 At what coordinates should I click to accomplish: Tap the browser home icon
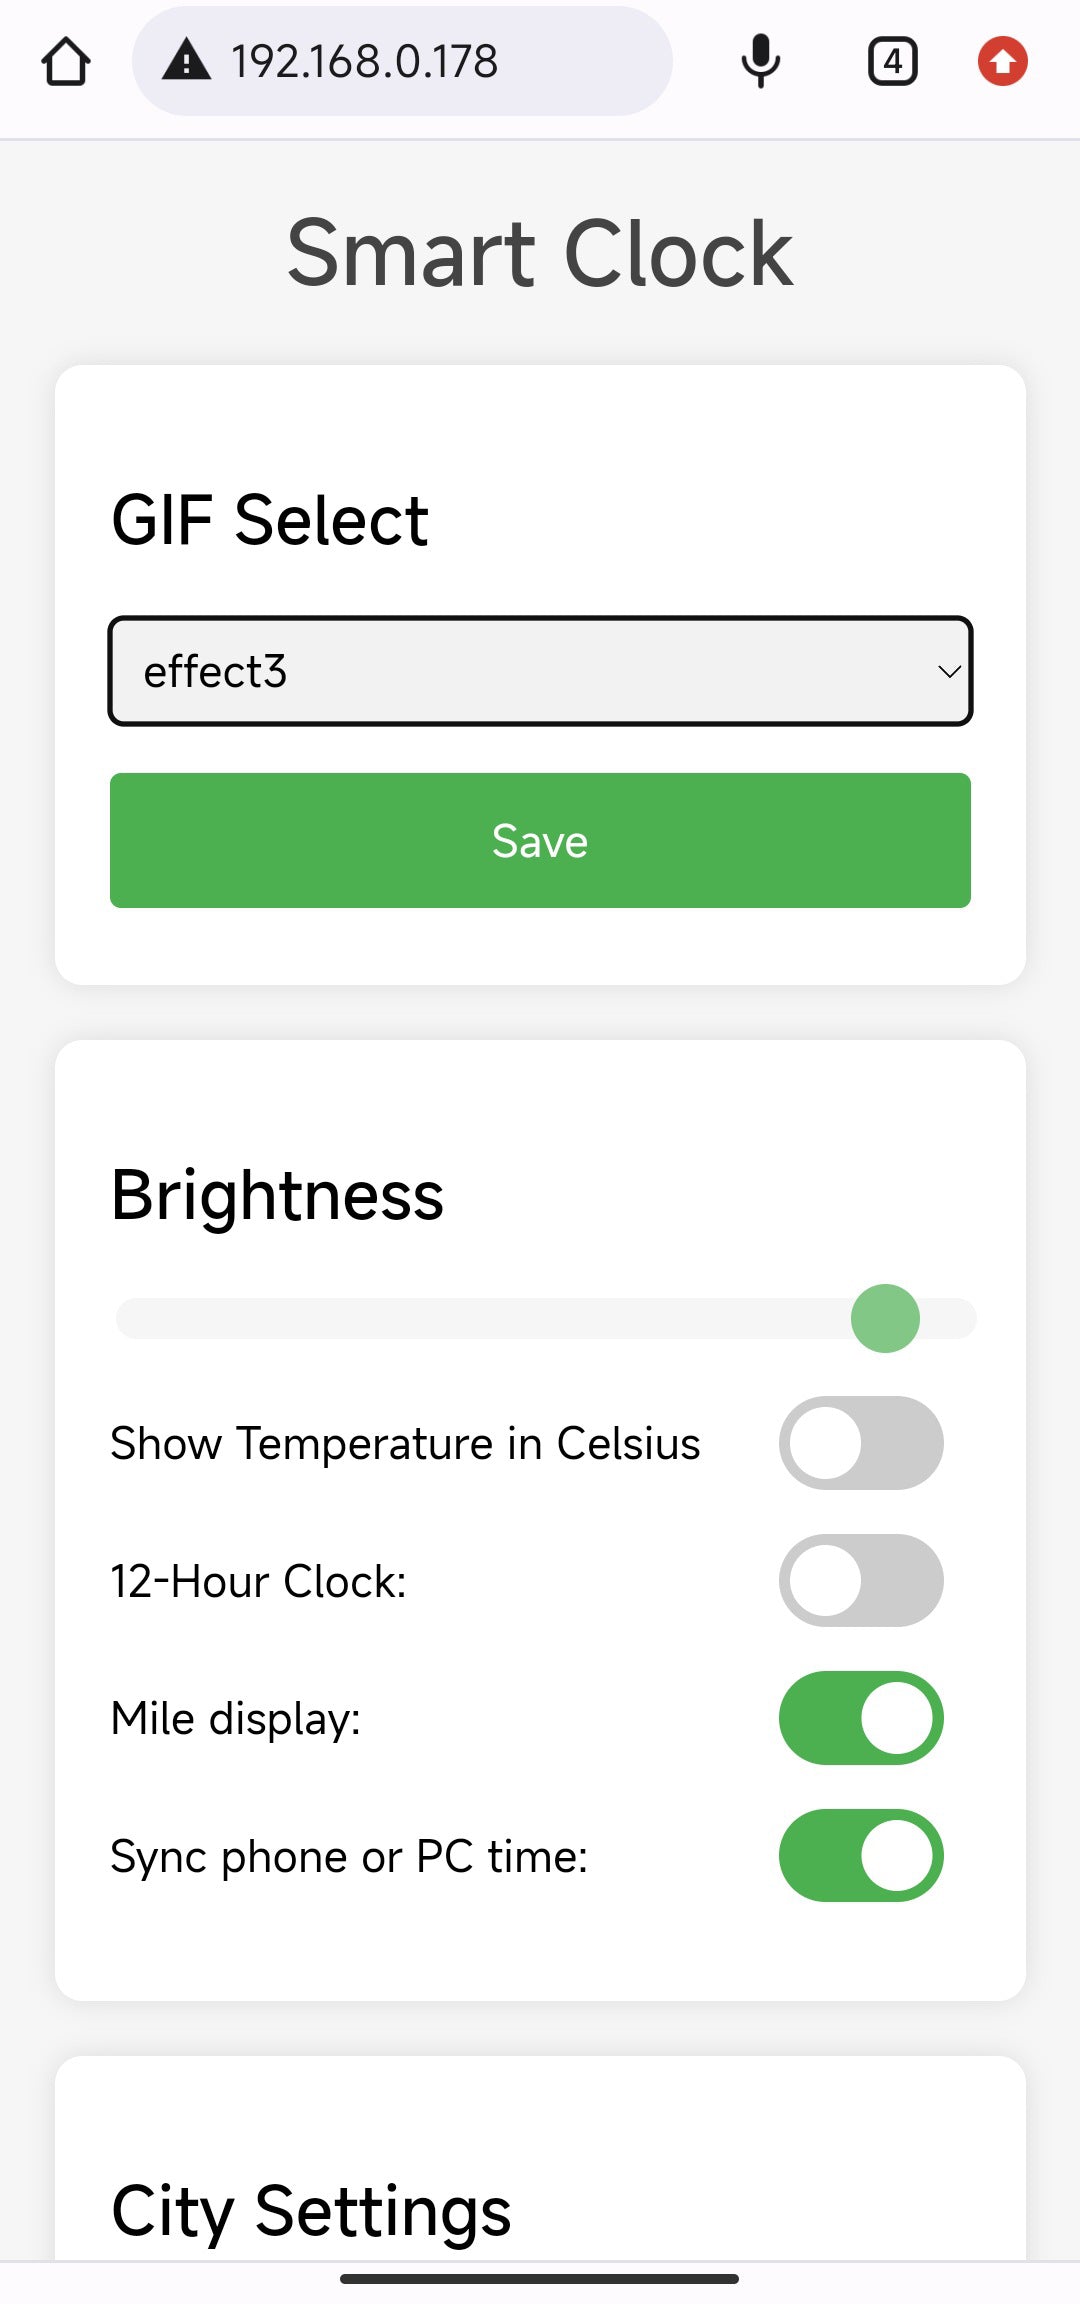(66, 62)
